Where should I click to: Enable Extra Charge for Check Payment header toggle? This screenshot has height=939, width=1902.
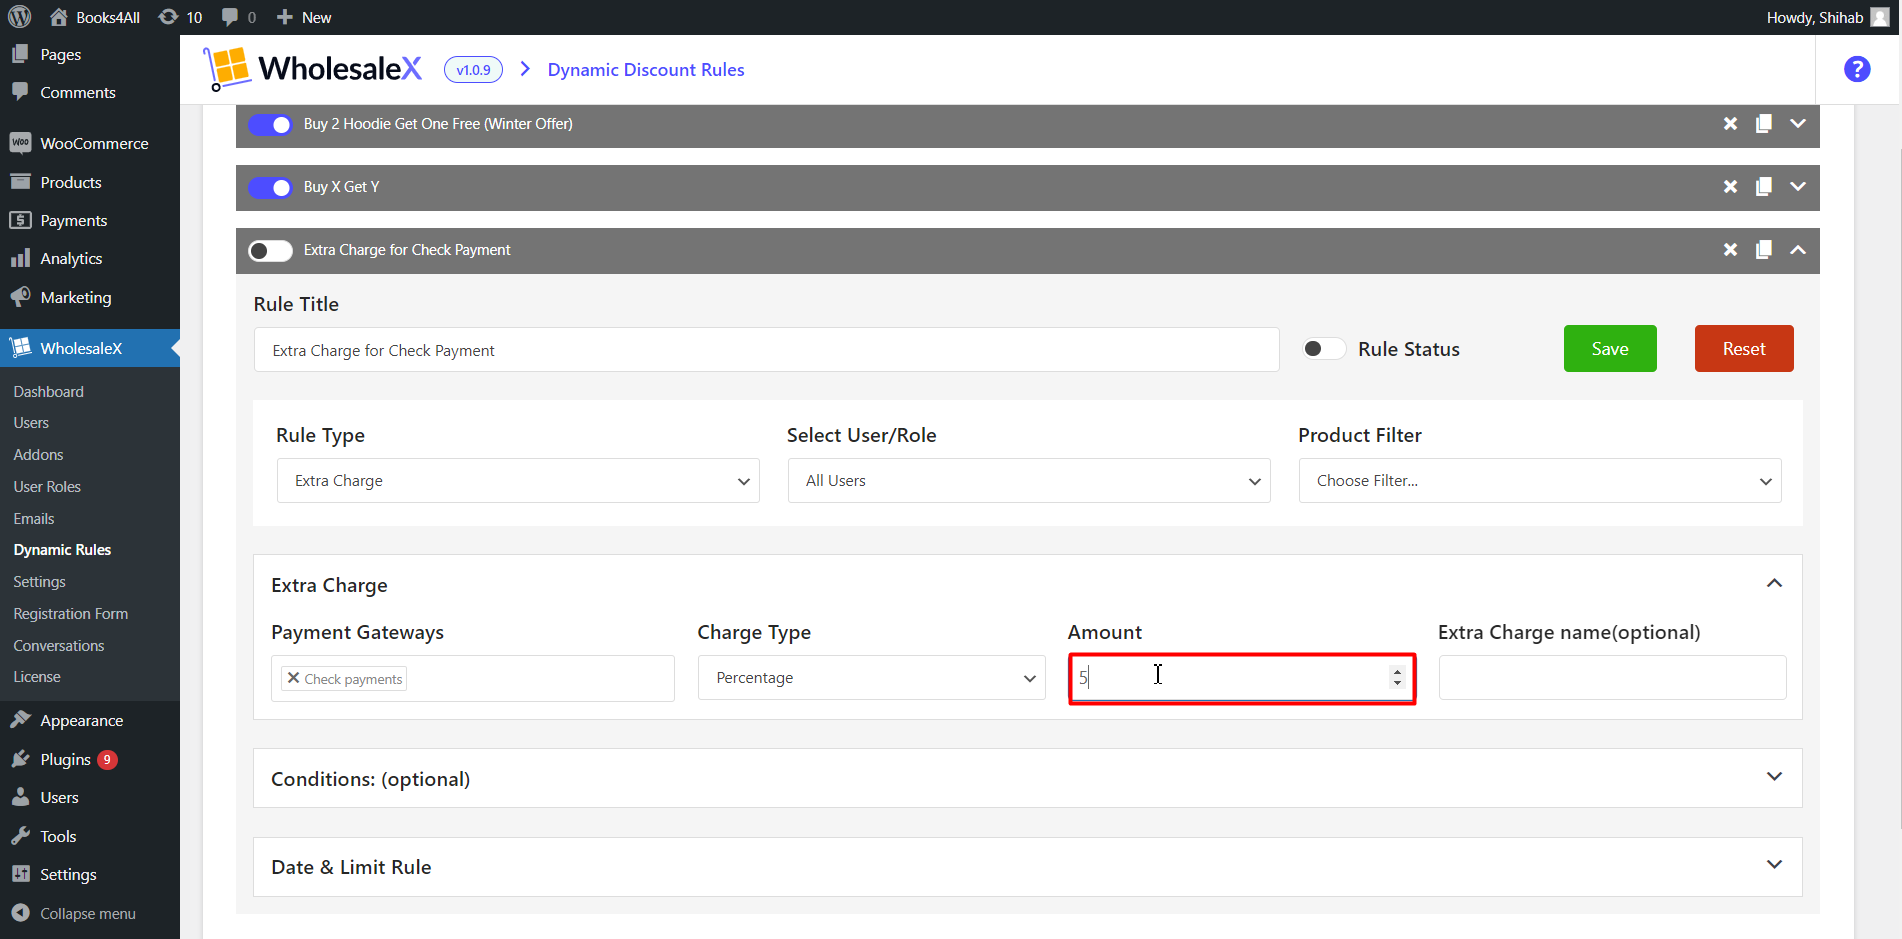click(x=270, y=250)
